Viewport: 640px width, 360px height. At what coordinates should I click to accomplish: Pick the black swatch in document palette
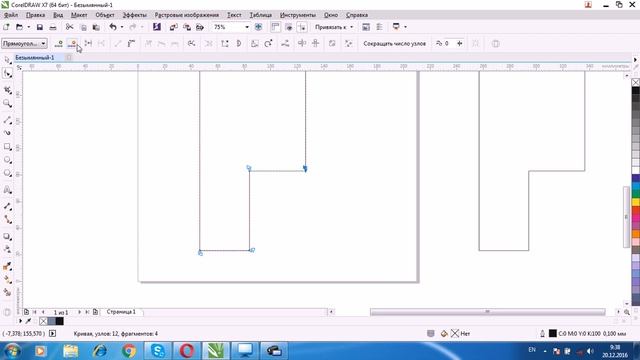60,321
